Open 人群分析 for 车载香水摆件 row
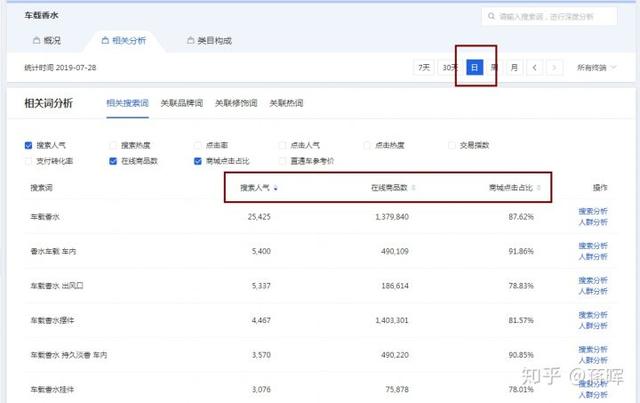640x403 pixels. click(593, 326)
